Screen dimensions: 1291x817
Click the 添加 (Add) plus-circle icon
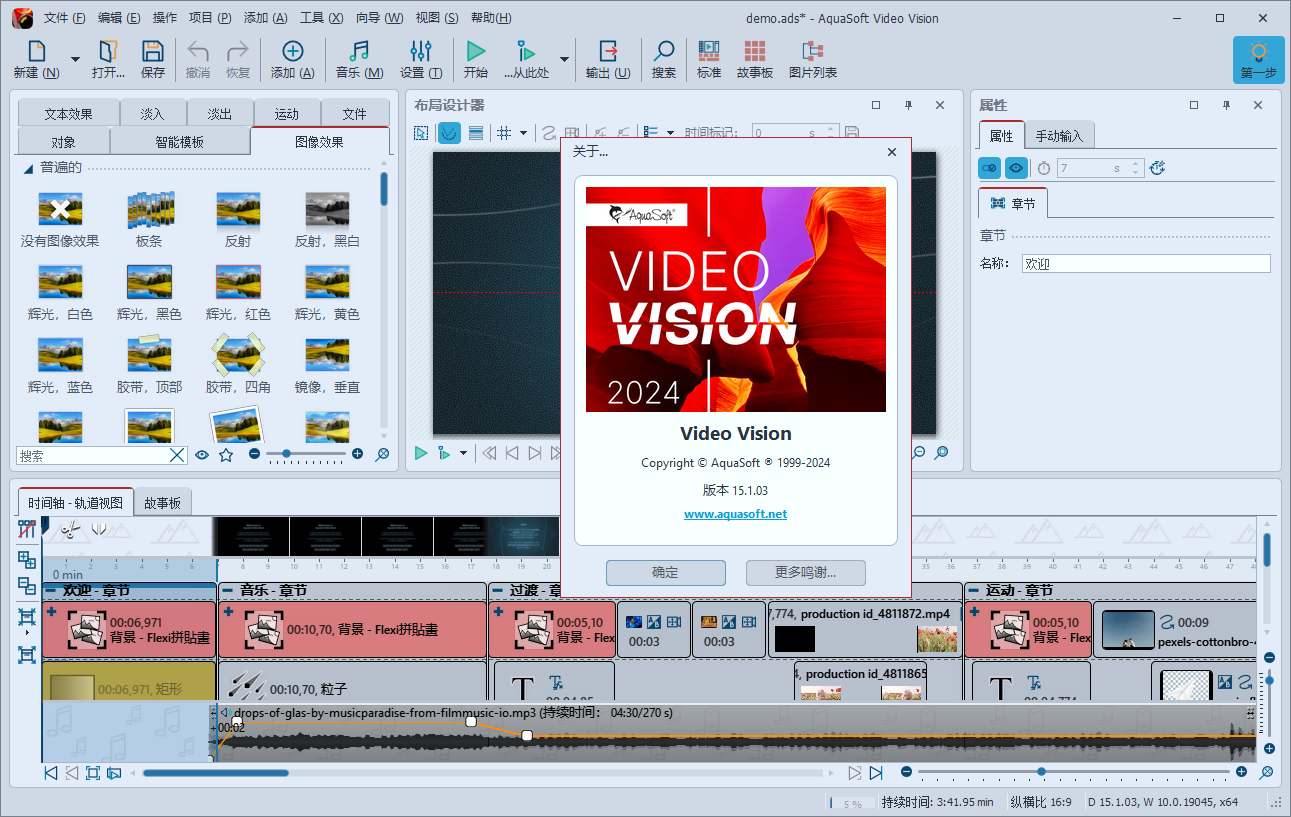point(292,52)
